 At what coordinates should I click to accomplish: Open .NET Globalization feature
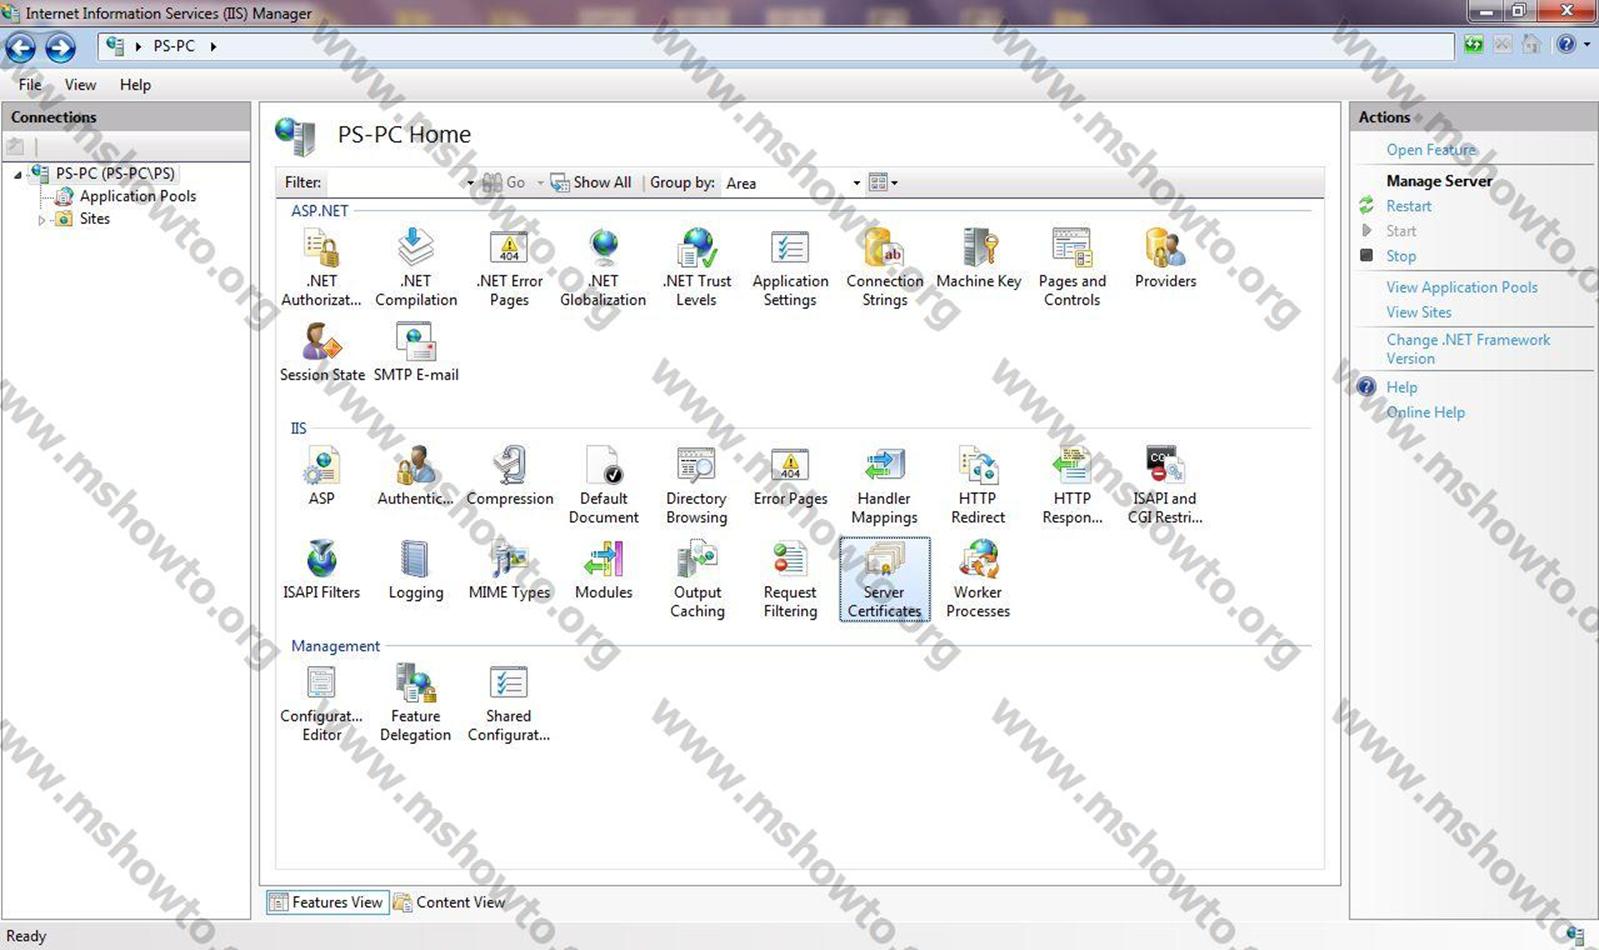point(603,266)
